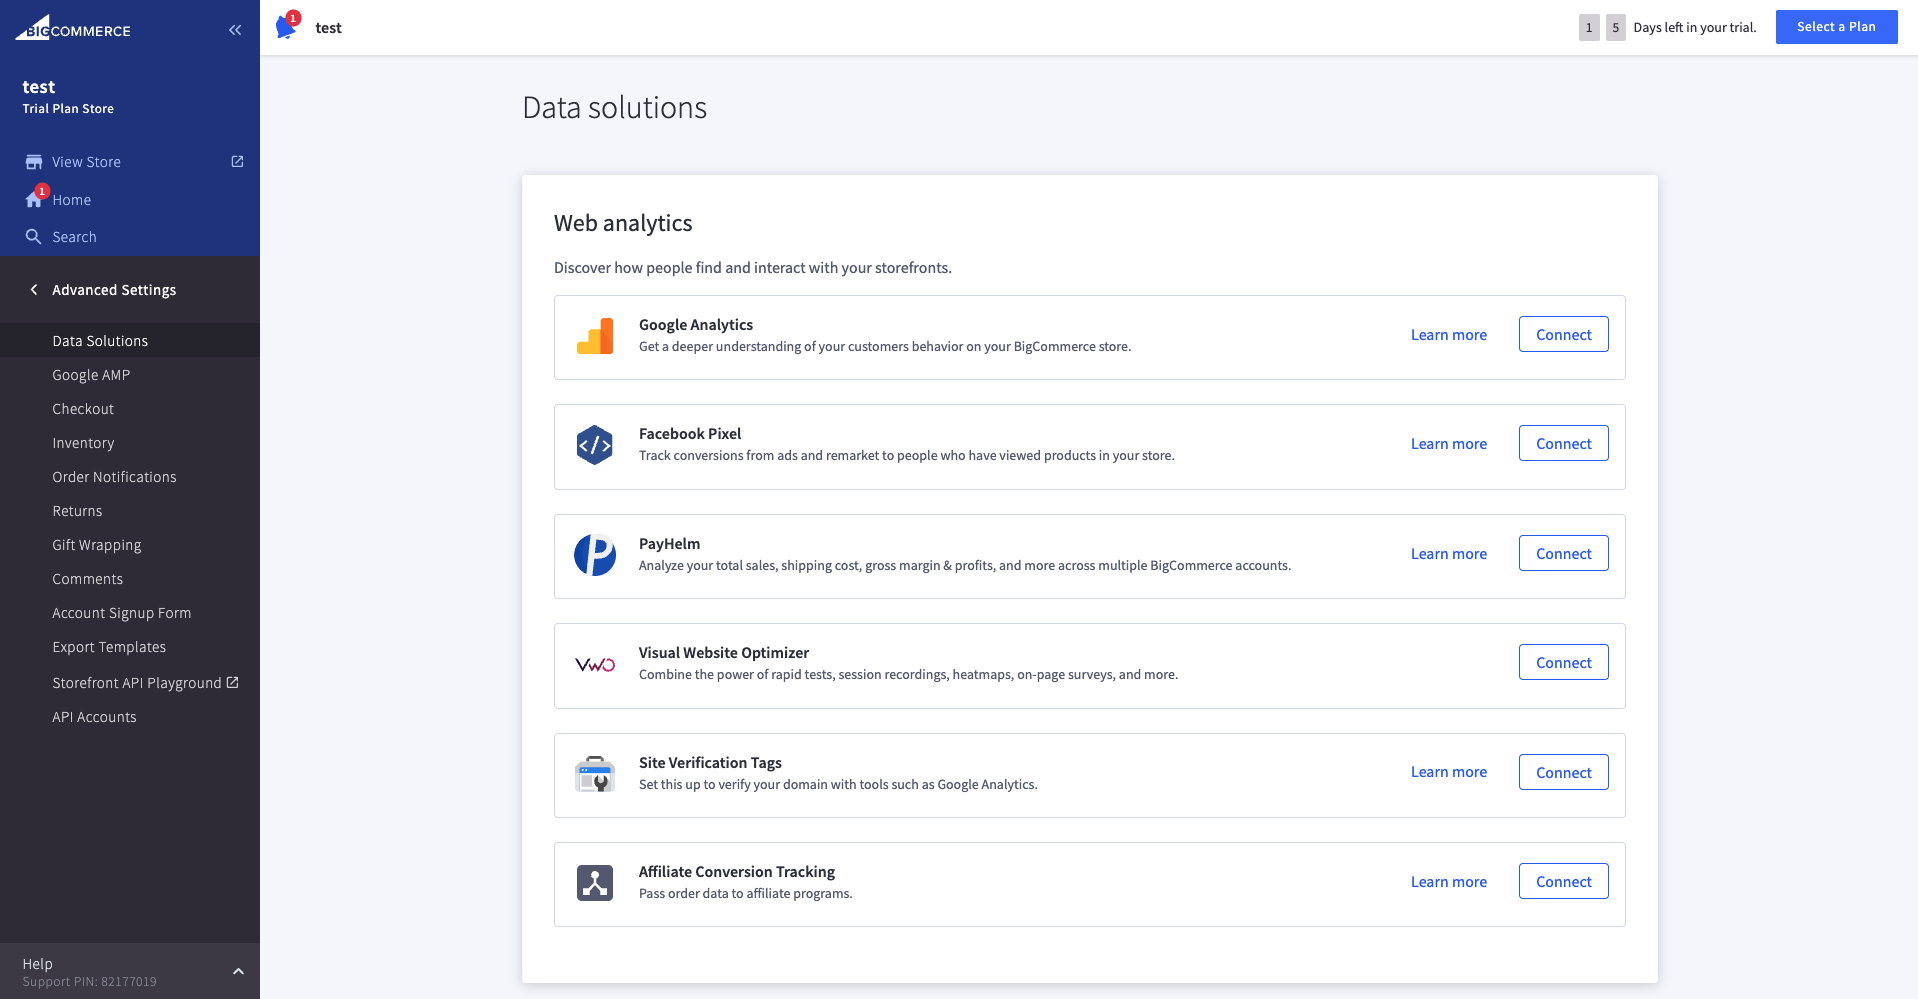Screen dimensions: 1918x999
Task: Open Order Notifications settings
Action: point(114,477)
